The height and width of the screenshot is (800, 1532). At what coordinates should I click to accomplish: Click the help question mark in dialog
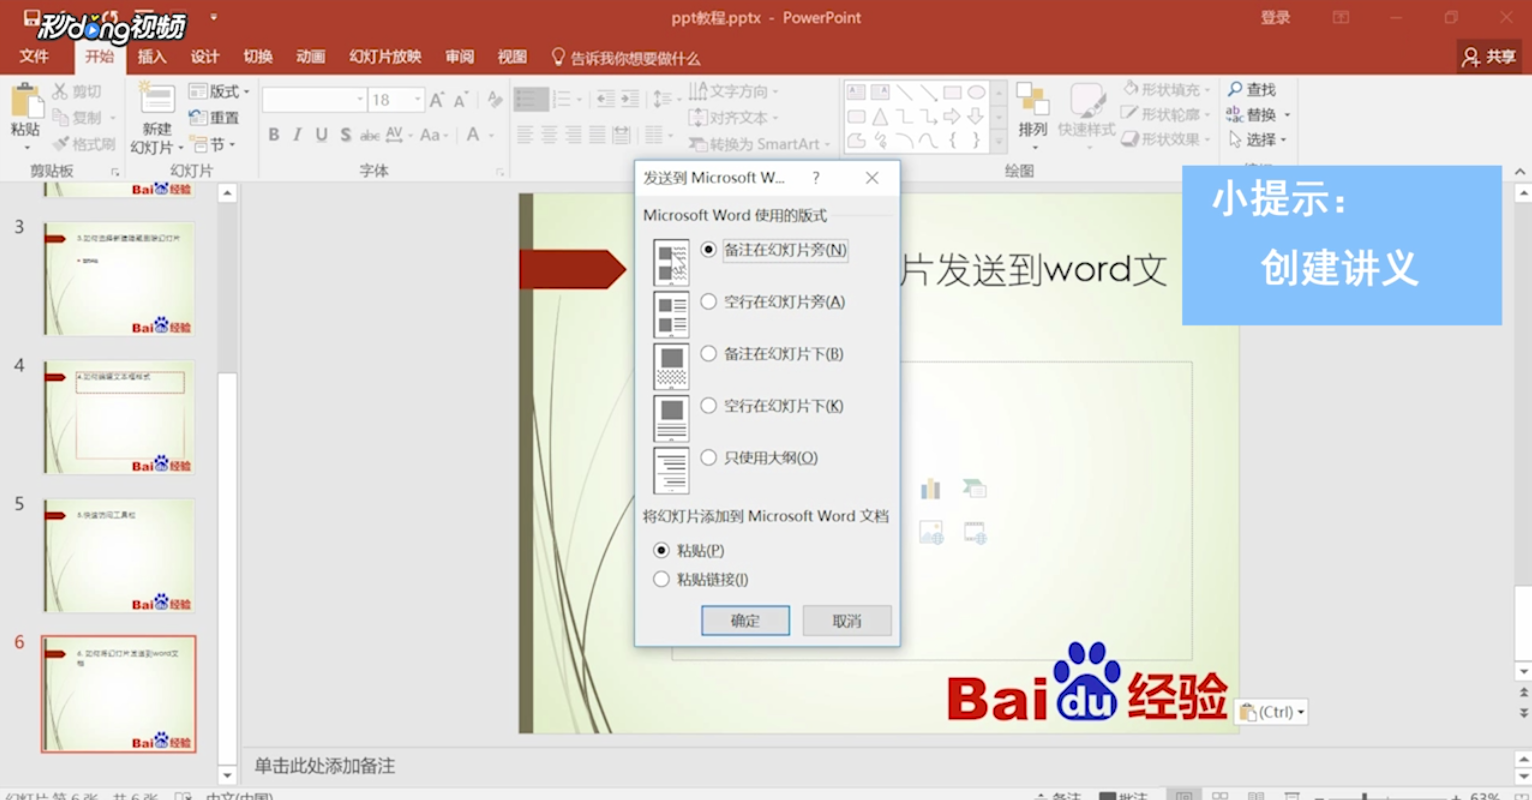[816, 178]
